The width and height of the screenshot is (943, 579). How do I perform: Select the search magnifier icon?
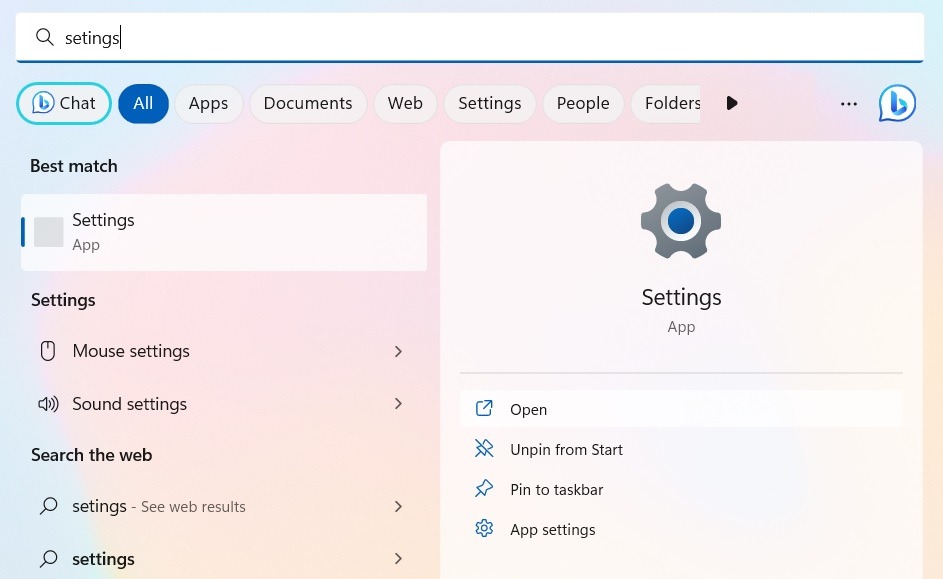(x=45, y=37)
